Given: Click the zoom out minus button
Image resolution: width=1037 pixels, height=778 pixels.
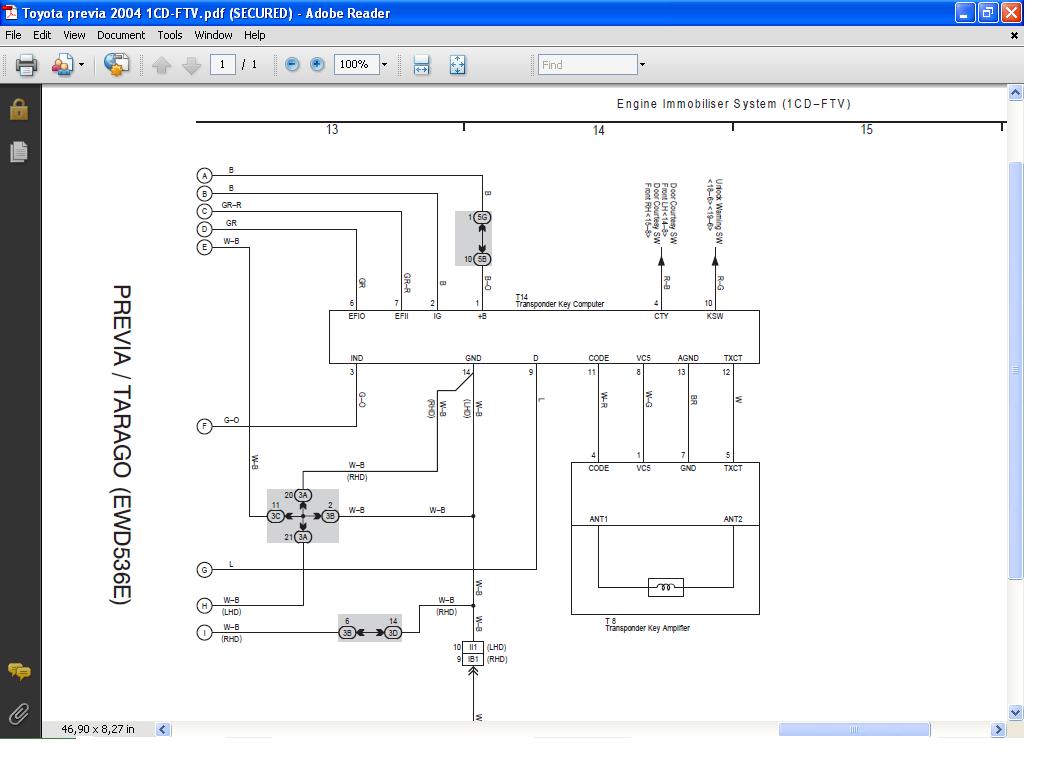Looking at the screenshot, I should (292, 64).
